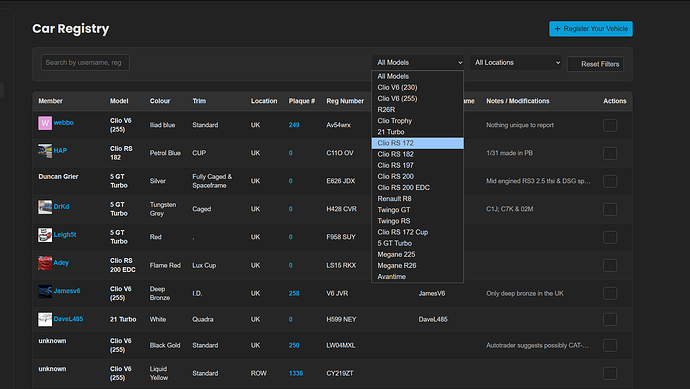Click the Member column header
The height and width of the screenshot is (389, 690).
coord(51,101)
